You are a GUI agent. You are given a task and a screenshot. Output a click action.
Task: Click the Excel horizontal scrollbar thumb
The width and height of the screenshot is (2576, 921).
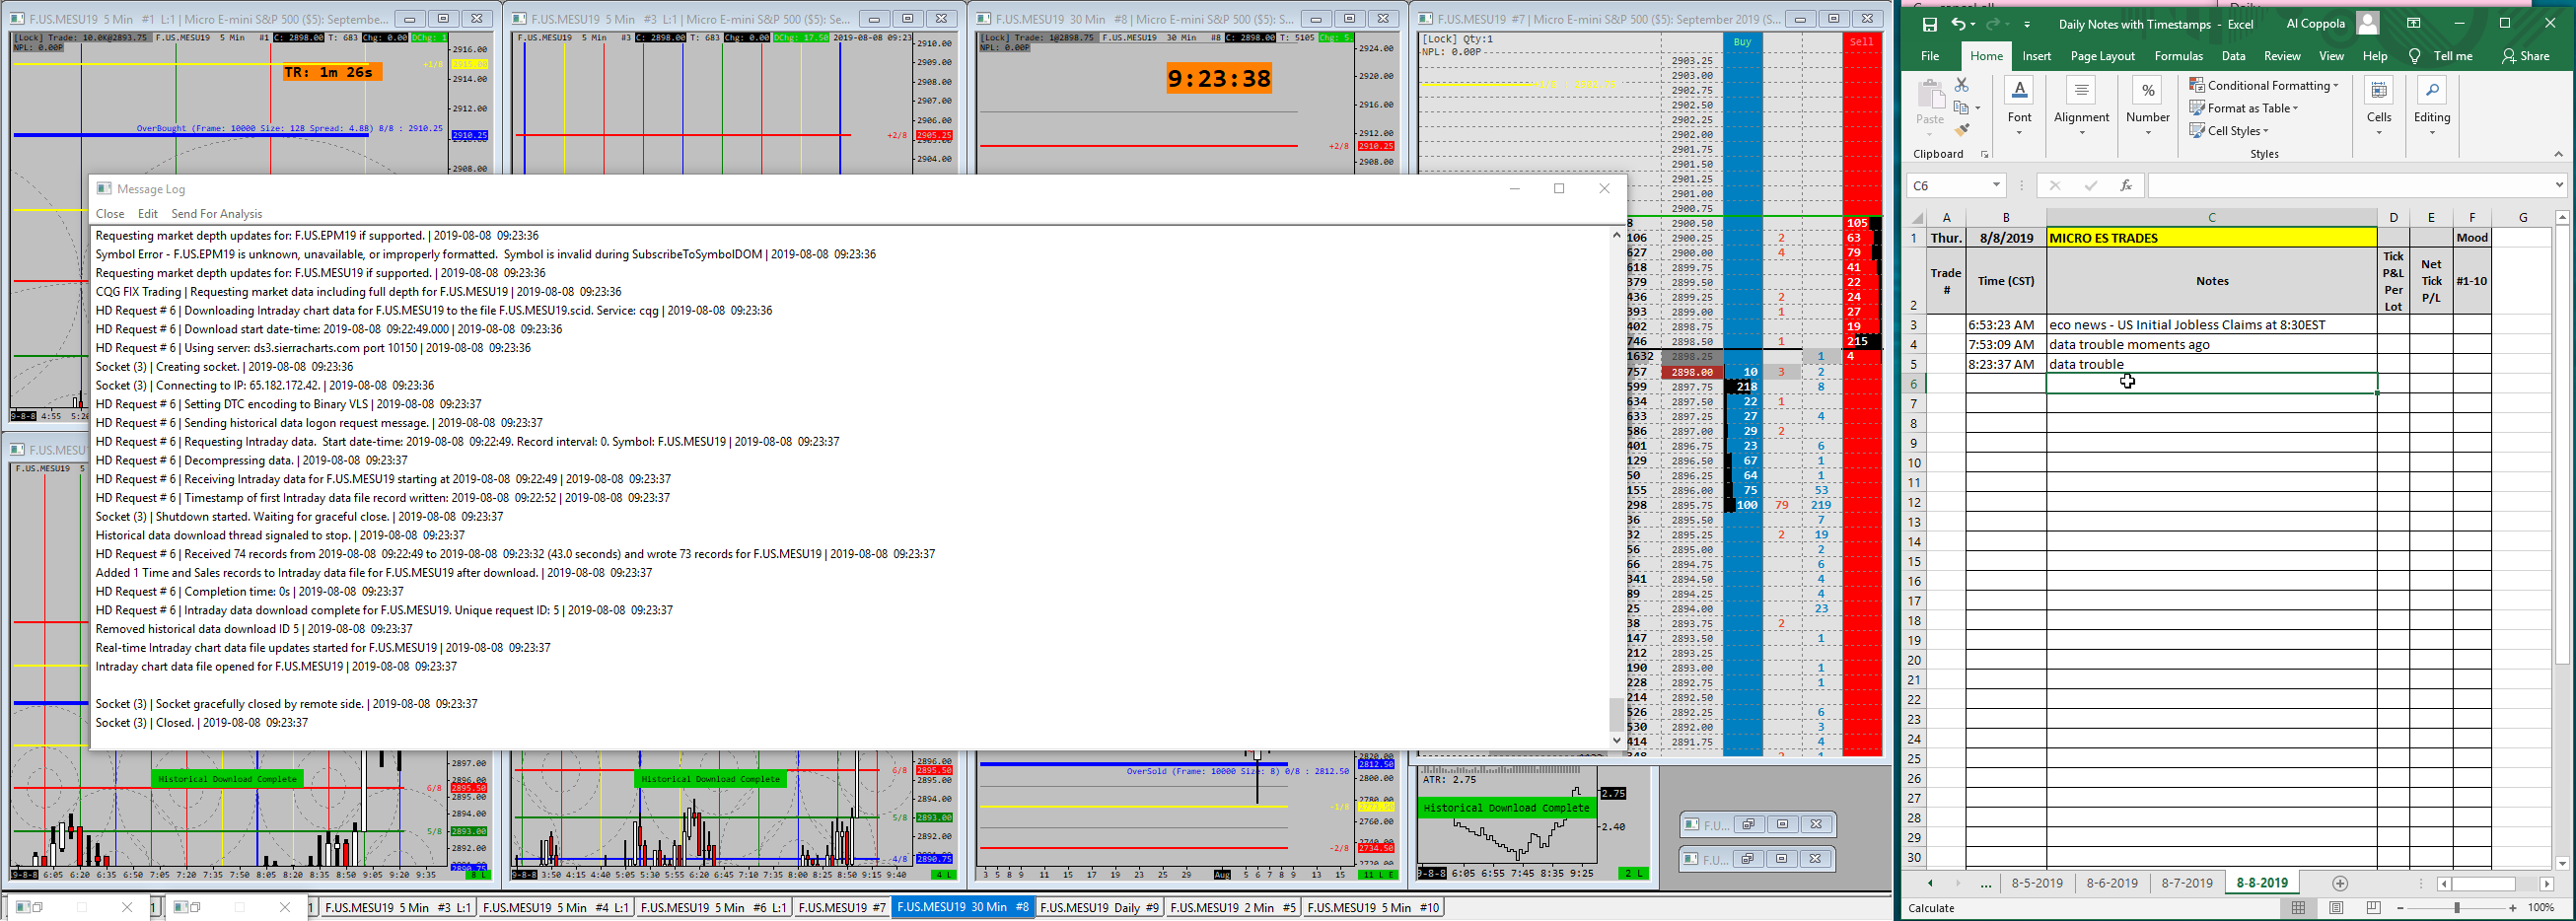pos(2484,884)
